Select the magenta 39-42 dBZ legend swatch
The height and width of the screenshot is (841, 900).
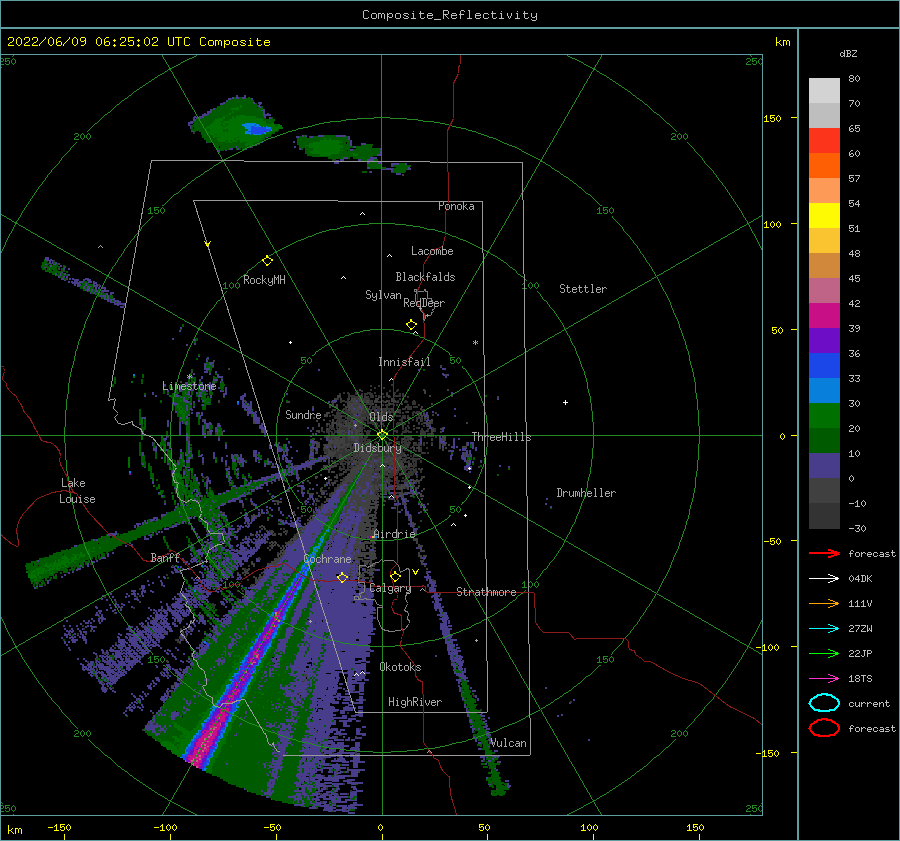click(x=824, y=316)
